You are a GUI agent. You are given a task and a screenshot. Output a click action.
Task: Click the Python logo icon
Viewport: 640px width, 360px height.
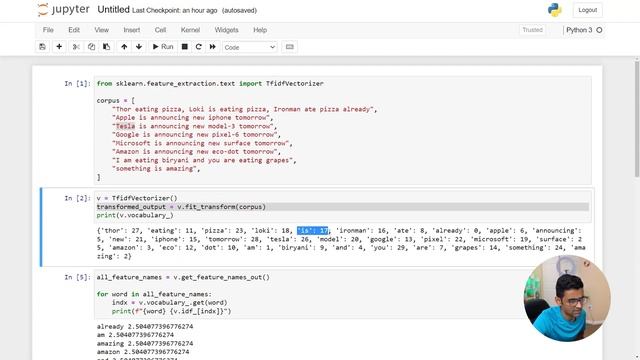pyautogui.click(x=554, y=10)
